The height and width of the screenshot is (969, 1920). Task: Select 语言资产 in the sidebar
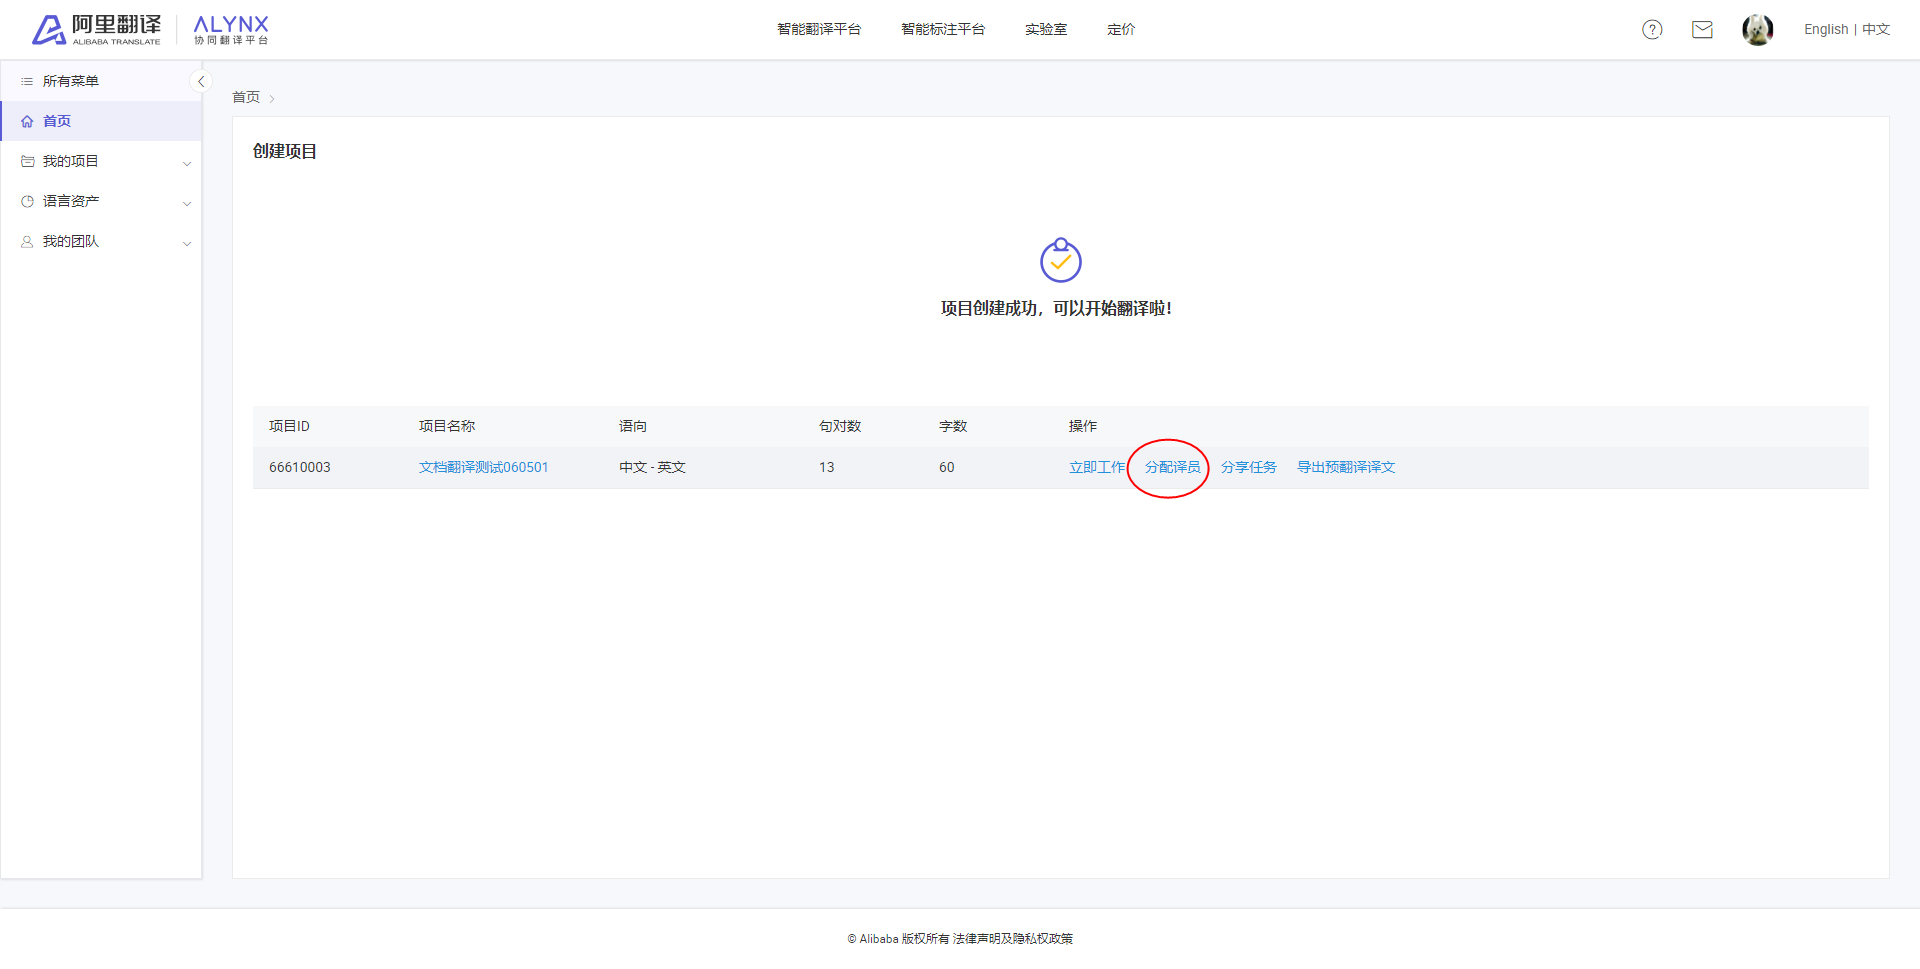coord(101,201)
